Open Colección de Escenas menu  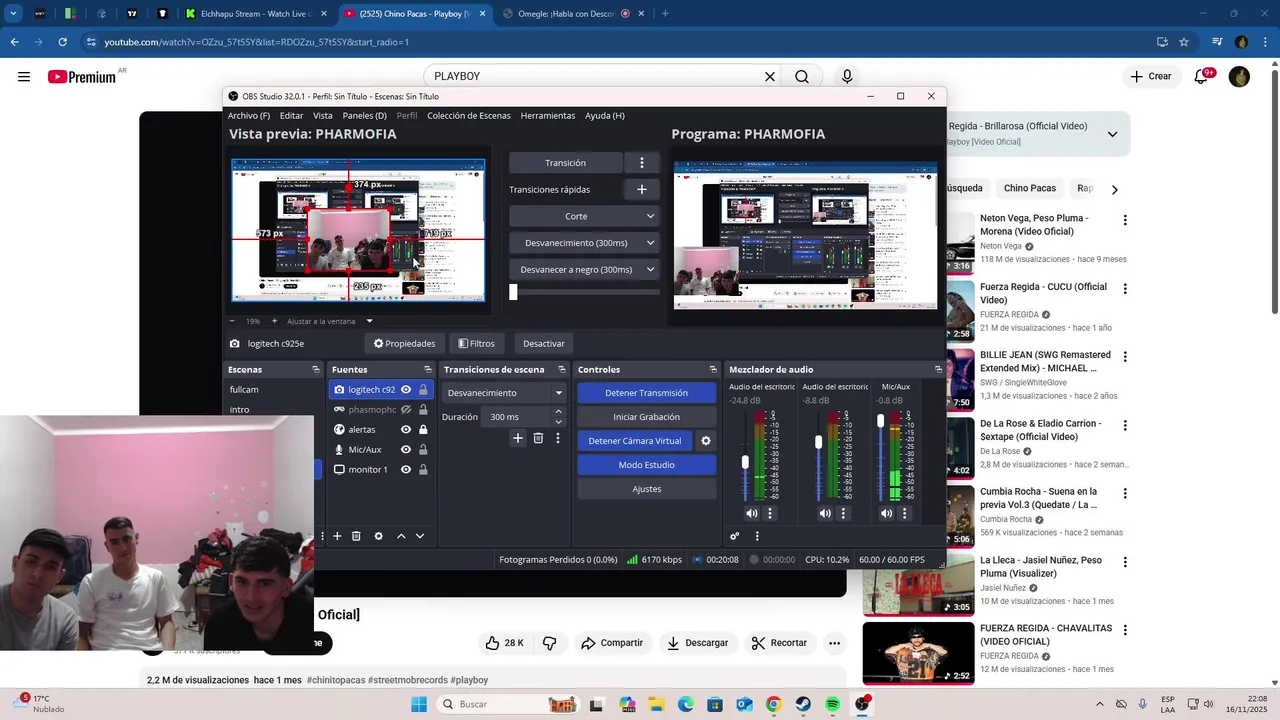[469, 115]
